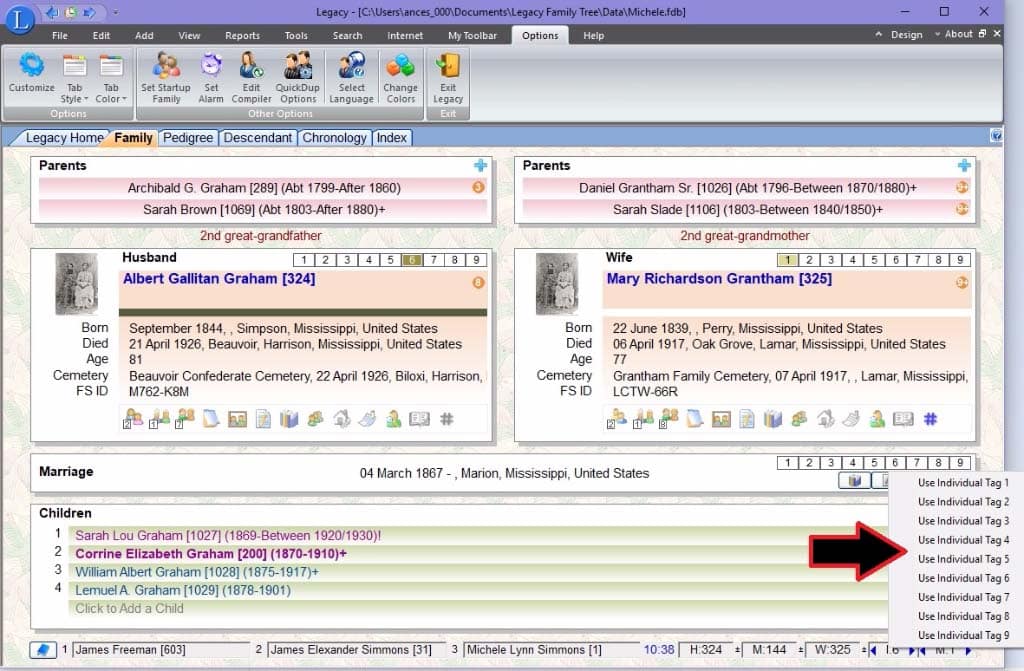This screenshot has height=671, width=1024.
Task: Open wife's siblings icon marked 8
Action: click(669, 418)
